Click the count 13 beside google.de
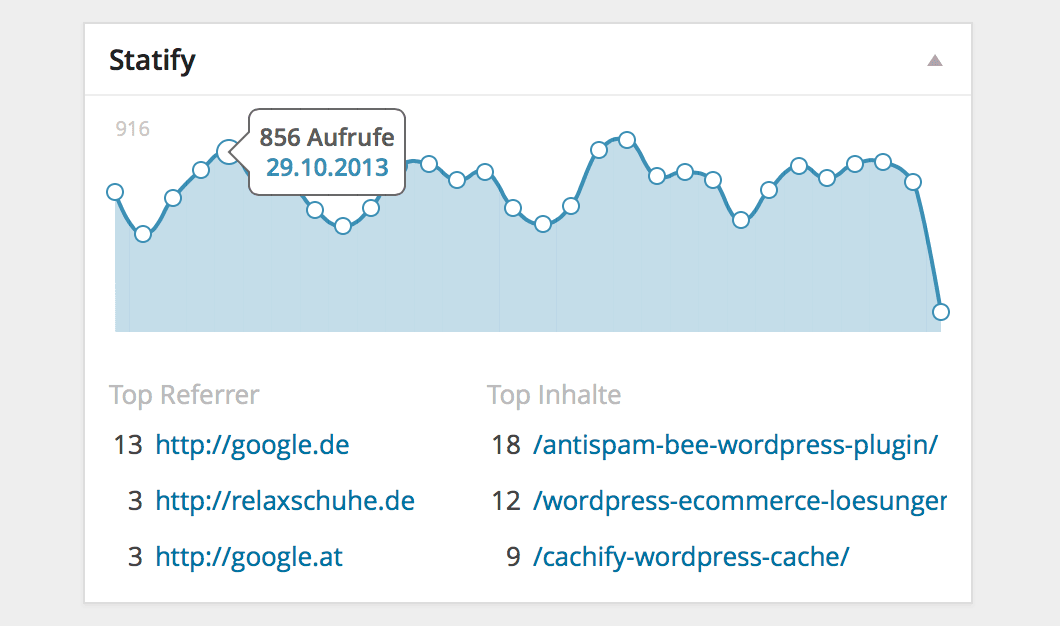Image resolution: width=1060 pixels, height=626 pixels. coord(128,445)
